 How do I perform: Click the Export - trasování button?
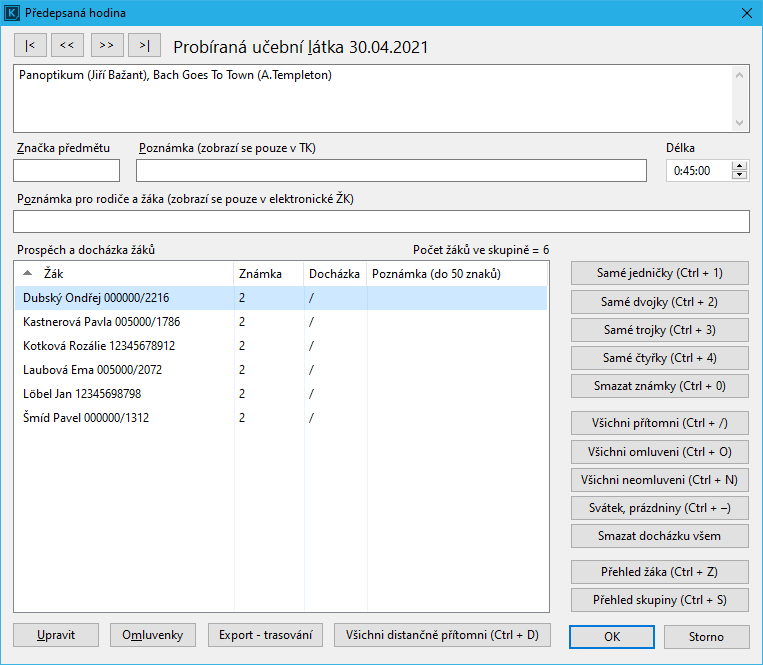coord(266,635)
